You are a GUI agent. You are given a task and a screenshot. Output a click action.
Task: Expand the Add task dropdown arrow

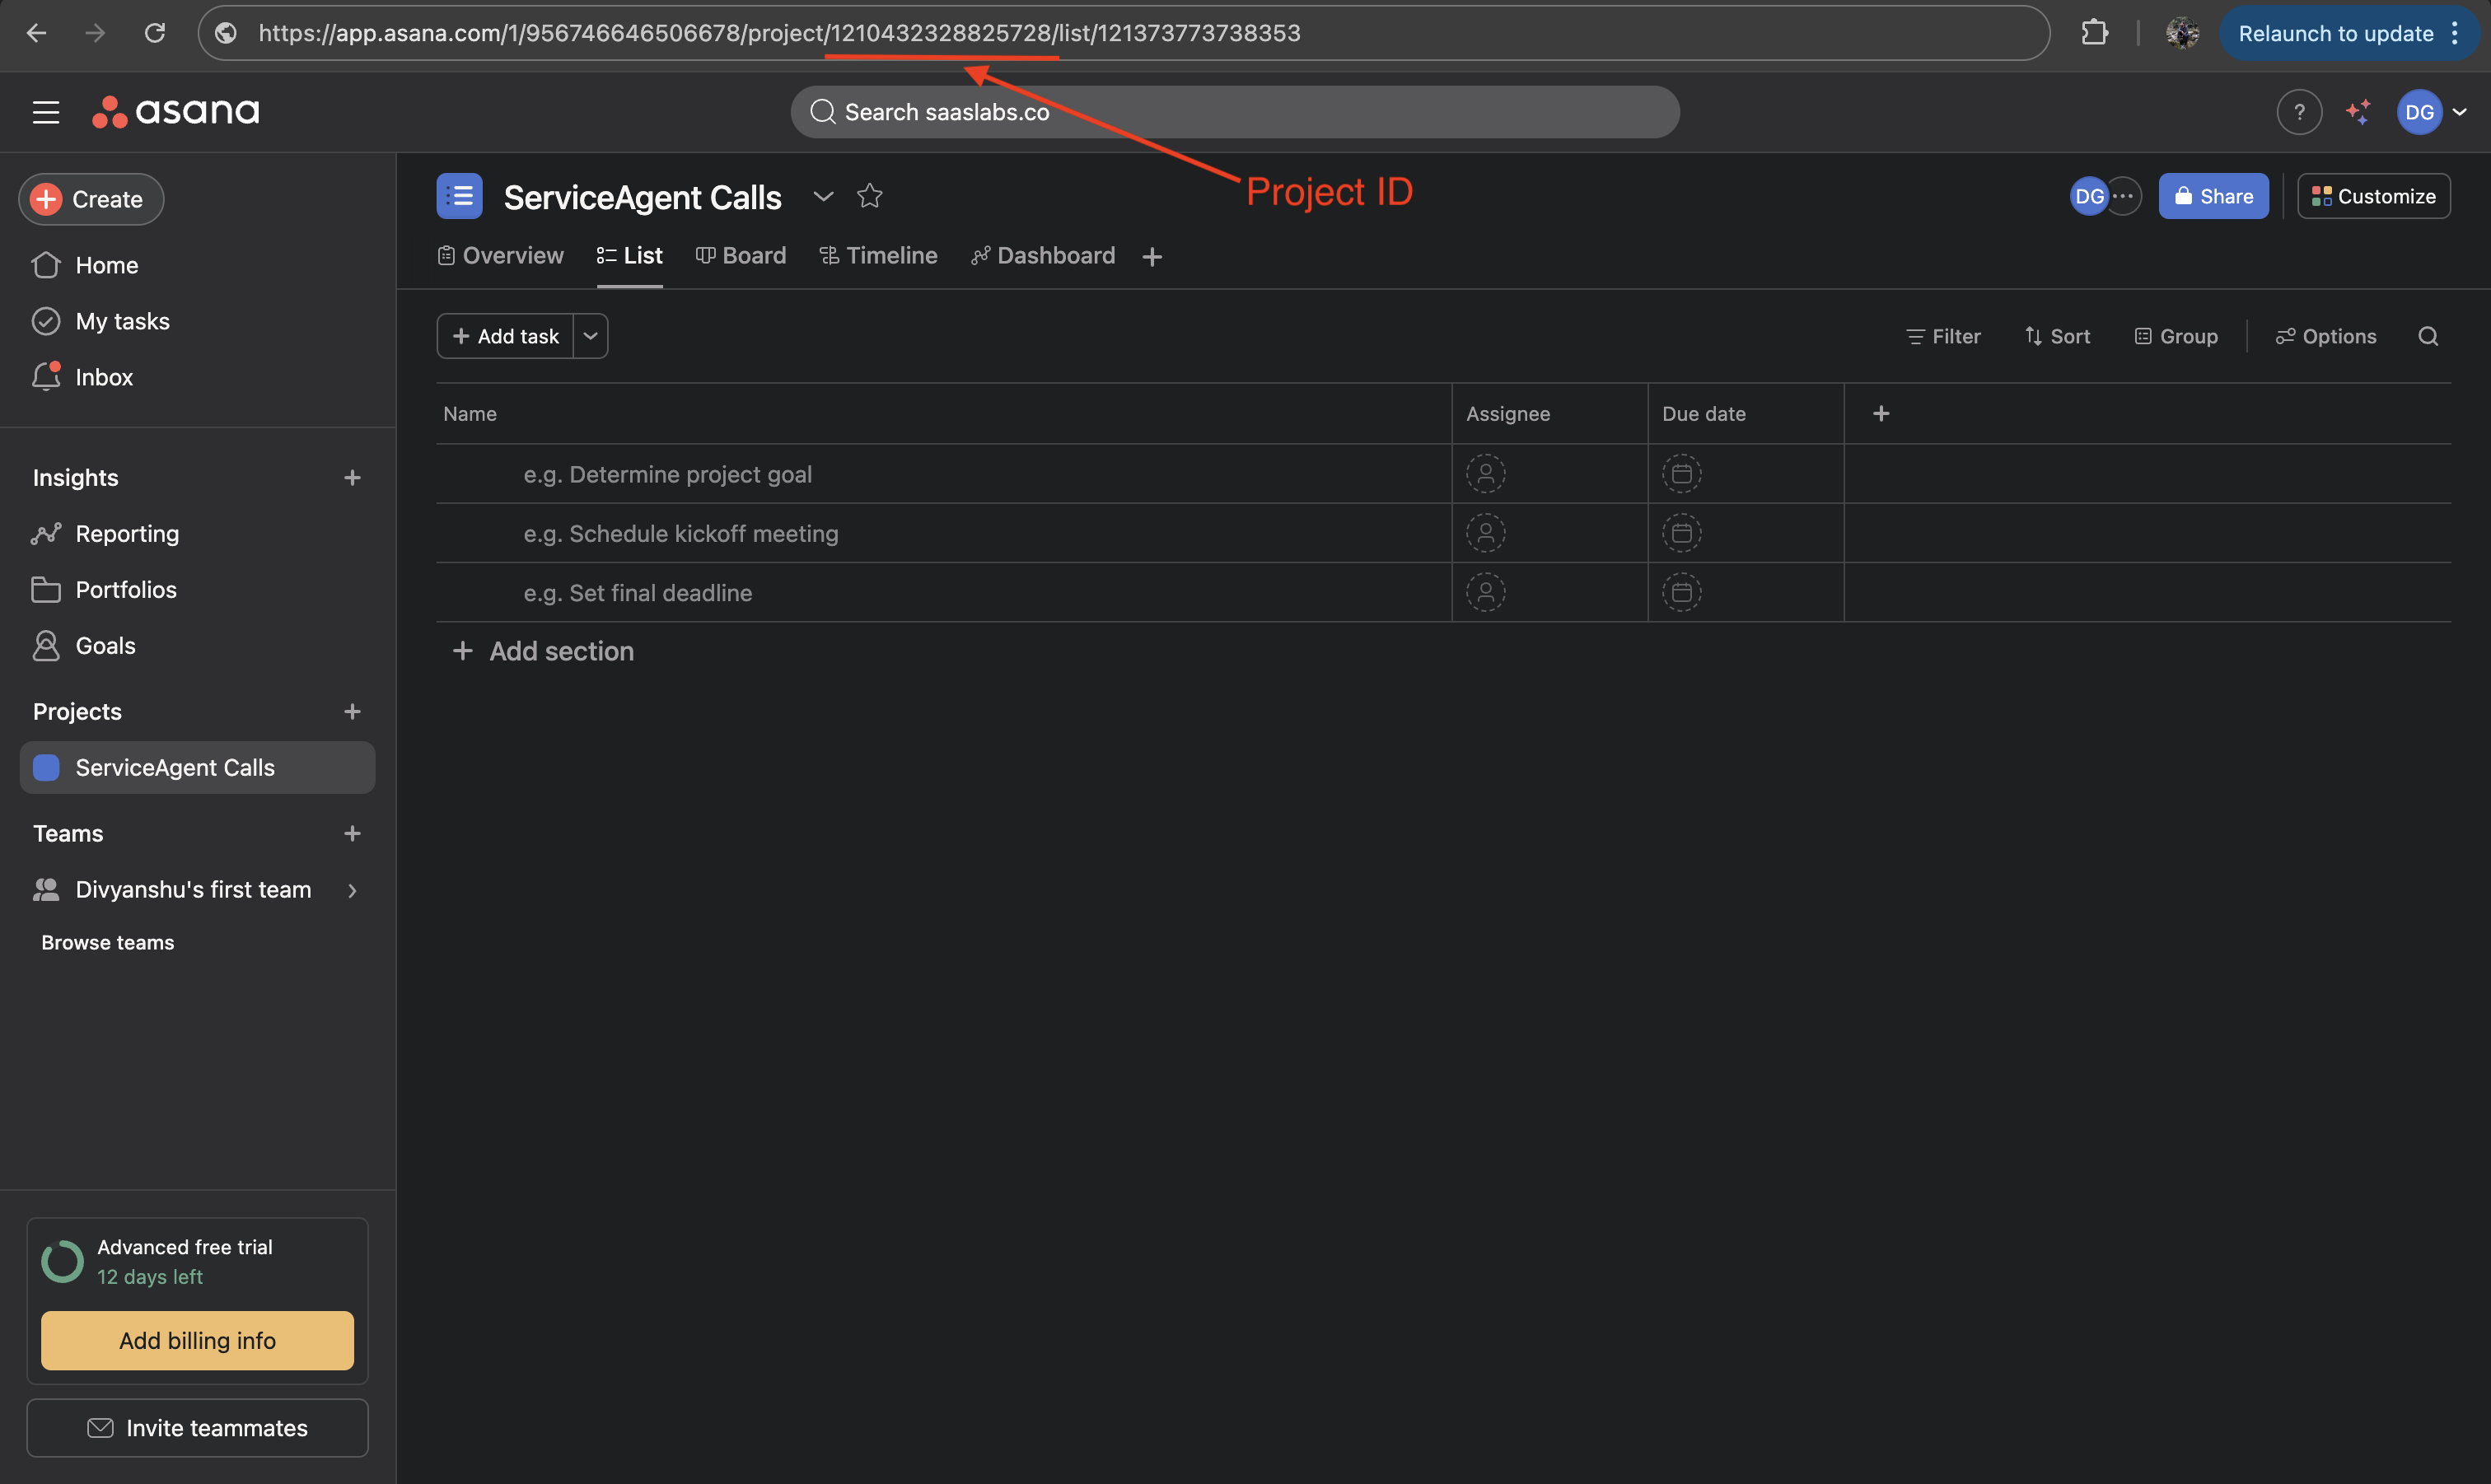pyautogui.click(x=590, y=336)
